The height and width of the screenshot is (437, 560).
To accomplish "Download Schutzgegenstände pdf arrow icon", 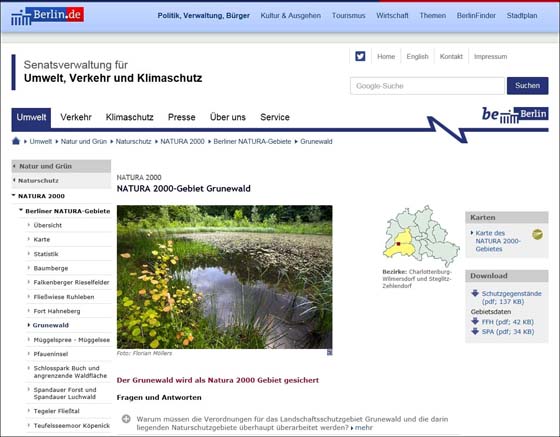I will coord(475,293).
